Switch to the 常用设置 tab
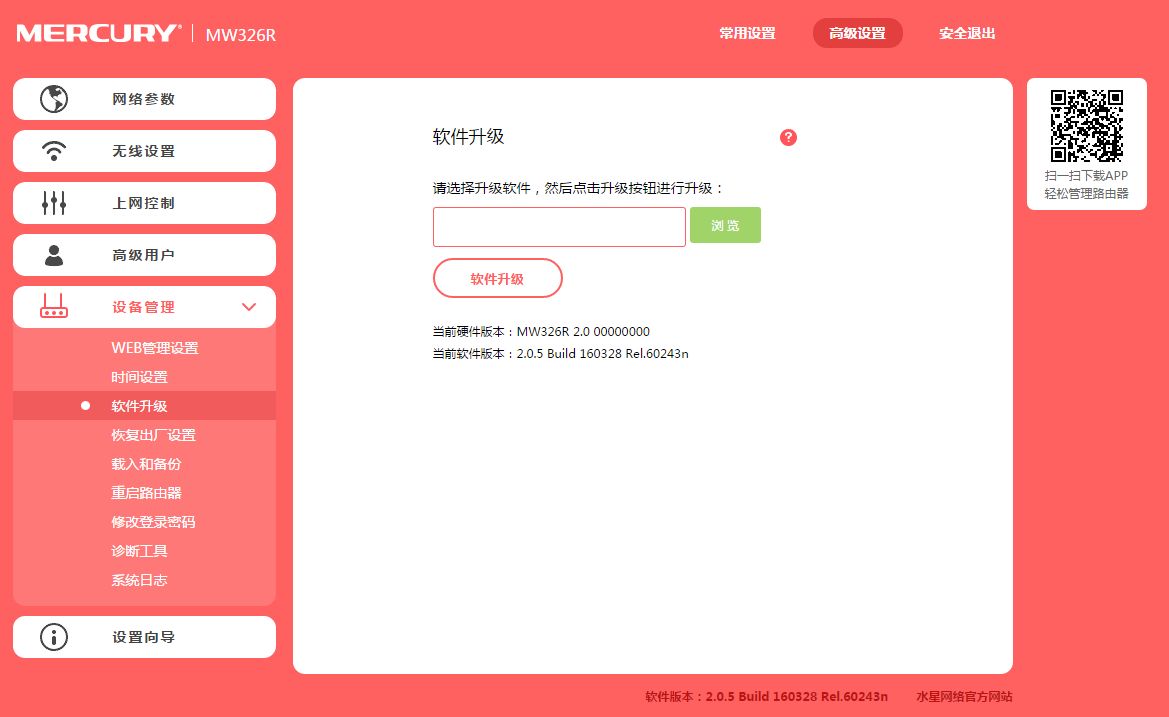The height and width of the screenshot is (717, 1169). 747,34
